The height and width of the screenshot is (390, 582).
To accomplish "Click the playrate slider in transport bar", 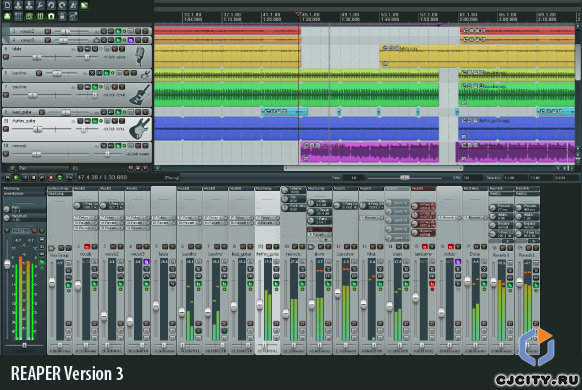I will (405, 178).
